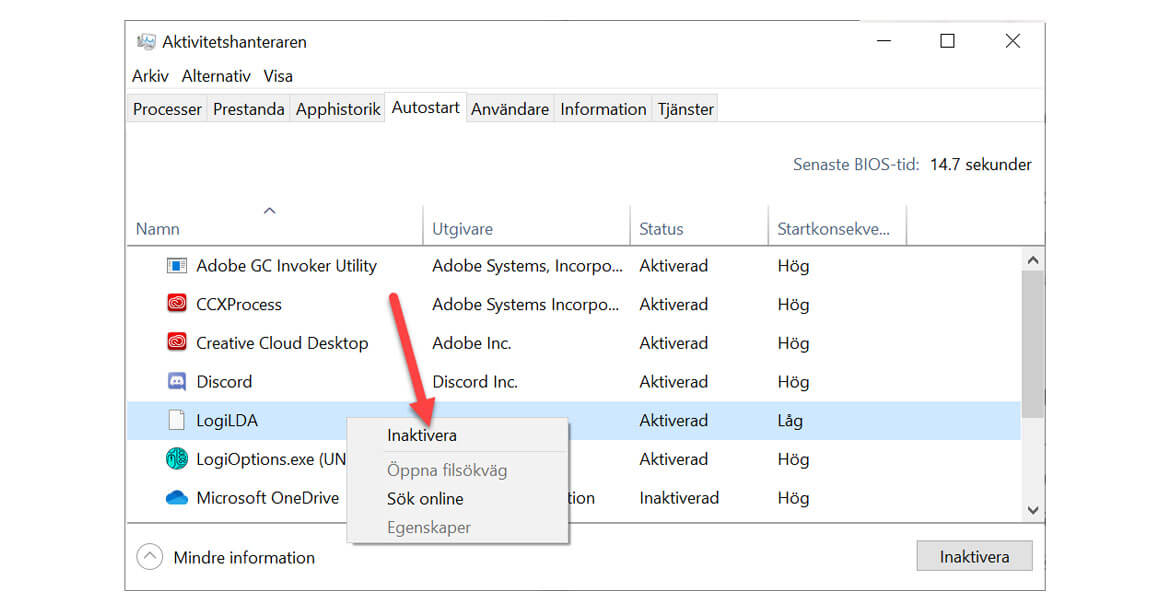
Task: Select the Discord row name
Action: click(x=224, y=382)
